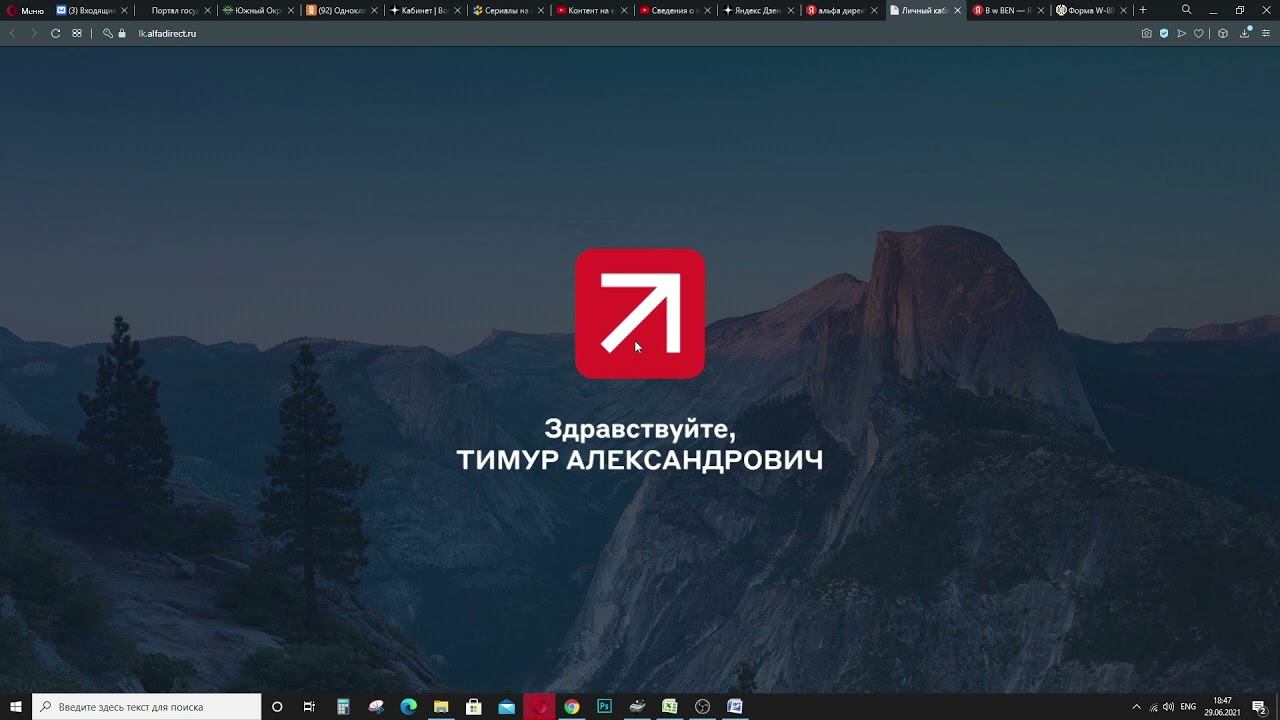This screenshot has height=720, width=1280.
Task: View site security lock information
Action: coord(122,33)
